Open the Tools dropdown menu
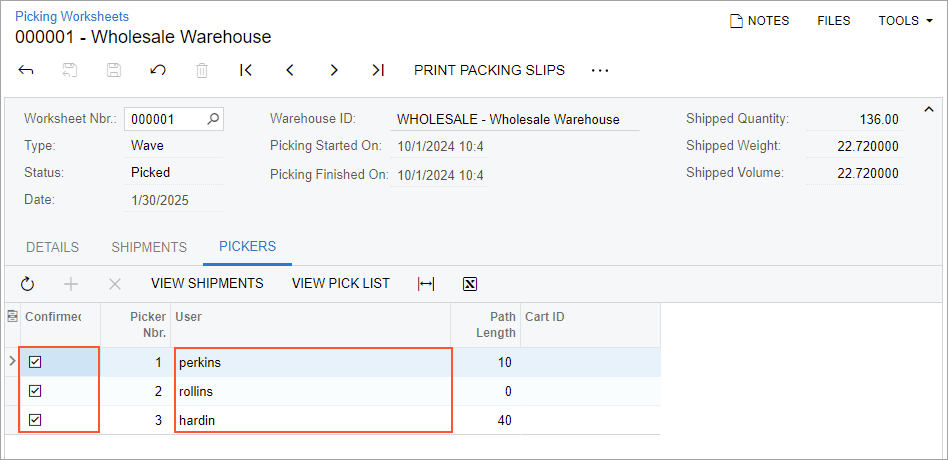Image resolution: width=948 pixels, height=460 pixels. click(x=905, y=20)
